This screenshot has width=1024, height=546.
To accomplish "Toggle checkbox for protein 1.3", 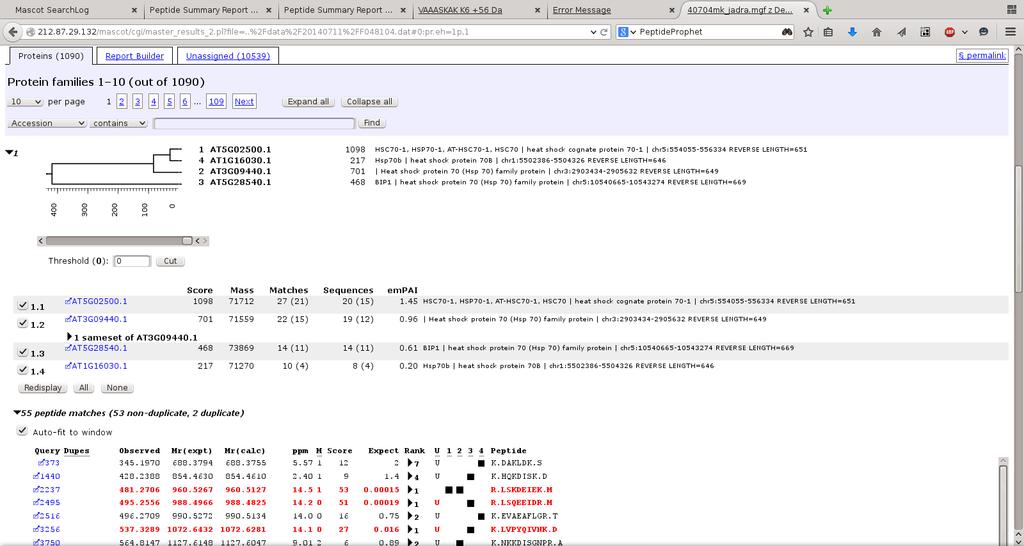I will click(22, 352).
